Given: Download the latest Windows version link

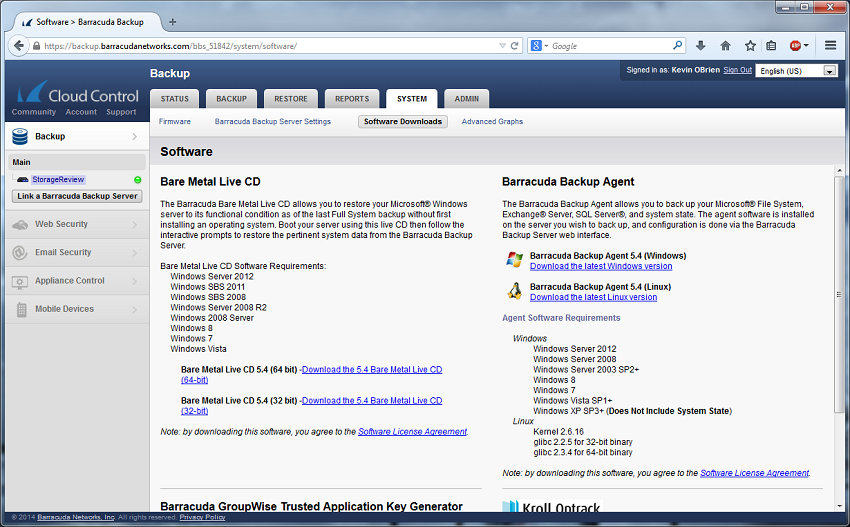Looking at the screenshot, I should (x=601, y=266).
